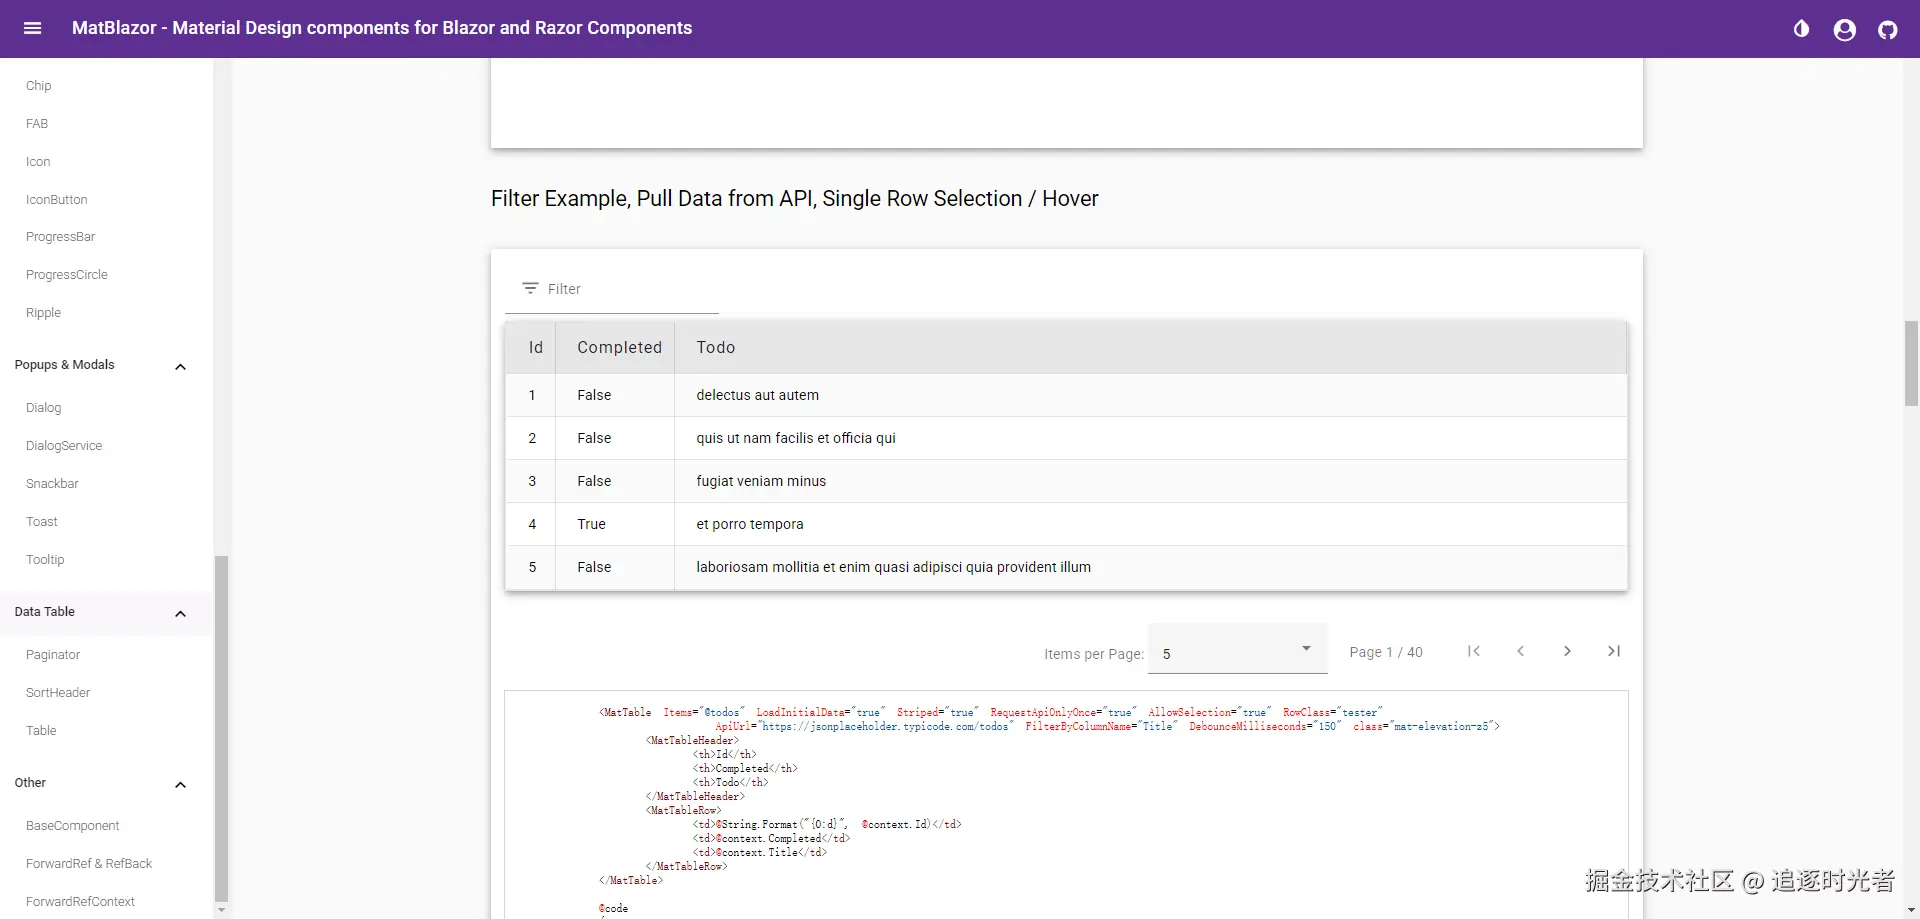
Task: Toggle the dark theme contrast icon
Action: tap(1801, 29)
